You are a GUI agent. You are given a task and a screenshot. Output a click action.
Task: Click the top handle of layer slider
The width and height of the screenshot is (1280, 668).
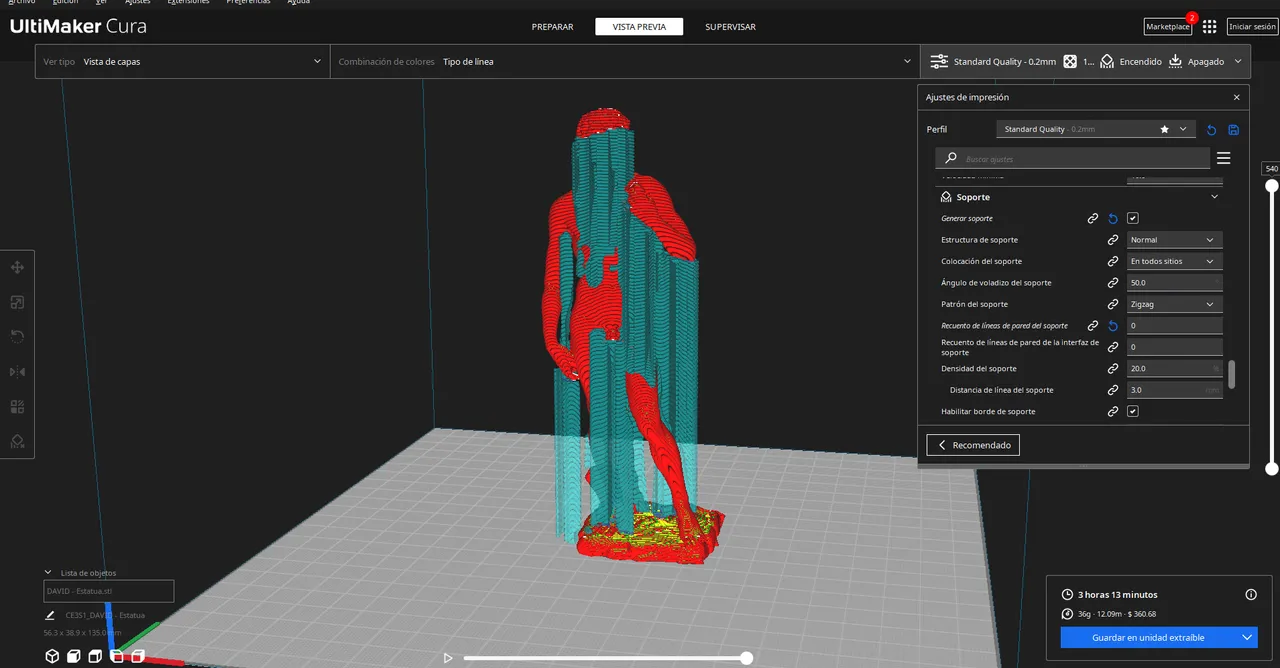point(1272,185)
